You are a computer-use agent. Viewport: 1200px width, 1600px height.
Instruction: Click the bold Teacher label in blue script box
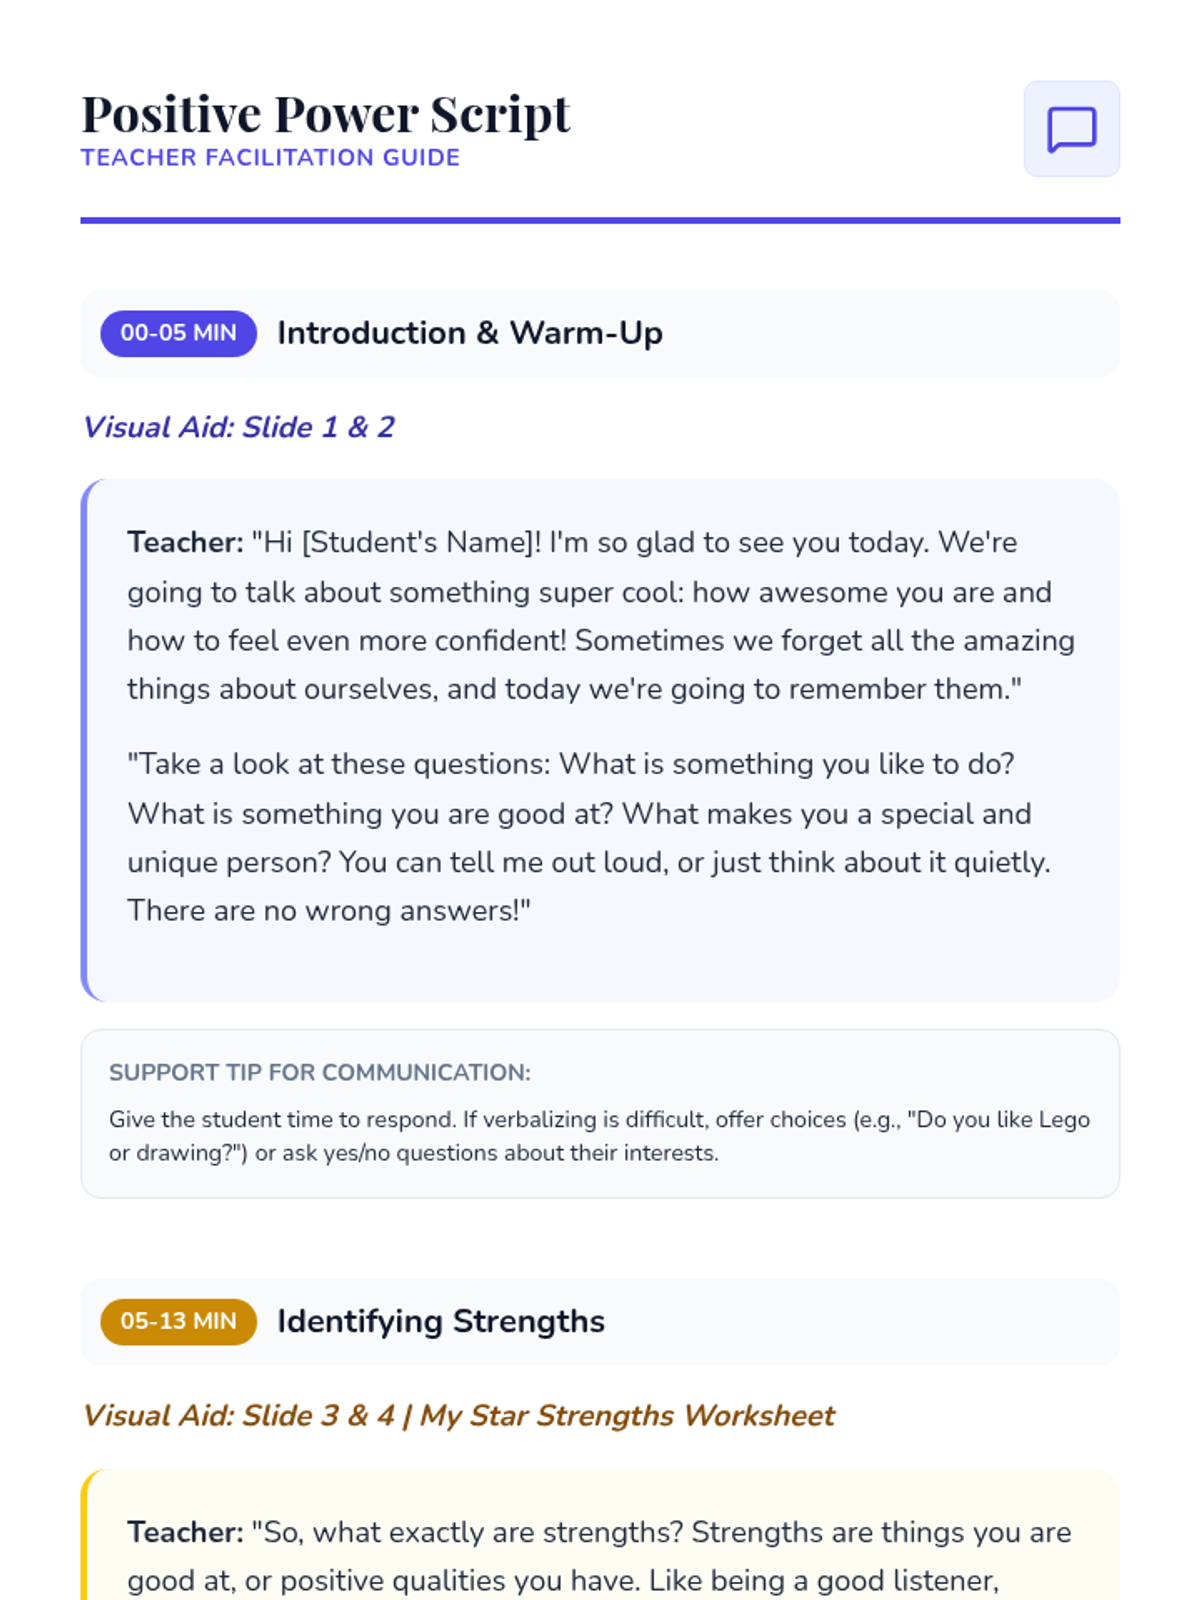click(x=185, y=542)
